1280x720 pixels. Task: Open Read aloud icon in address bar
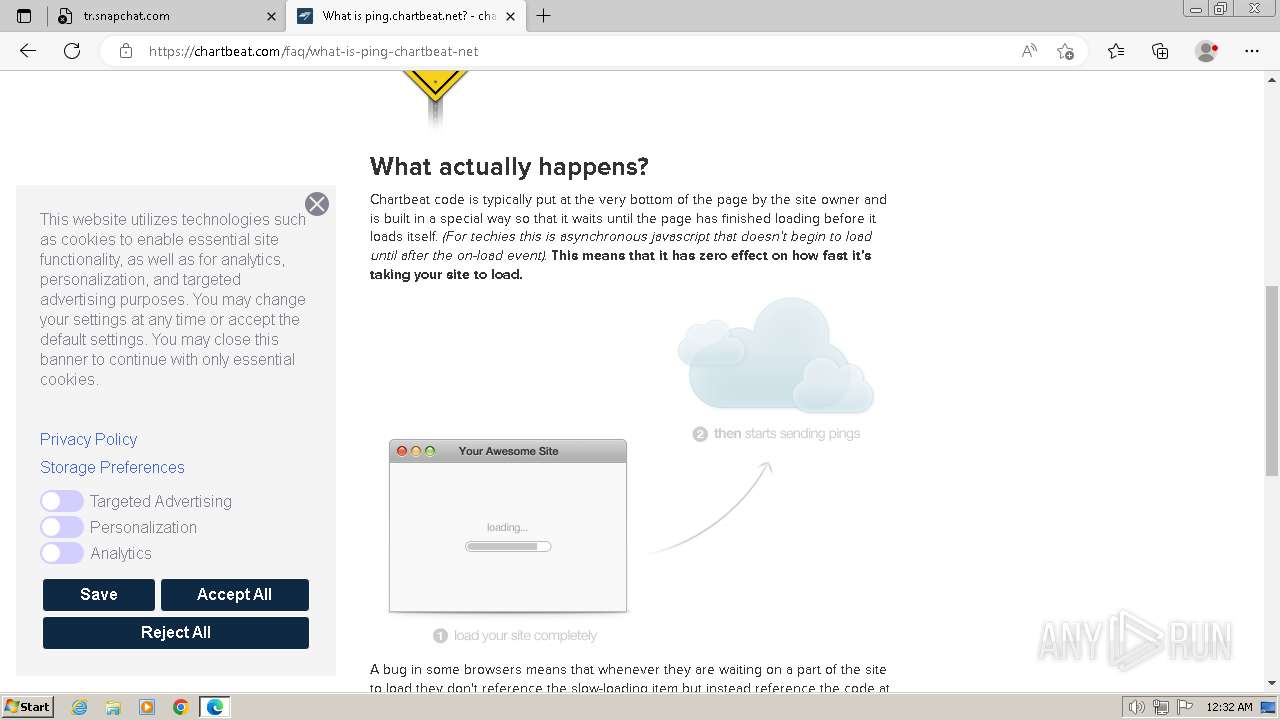[x=1029, y=51]
